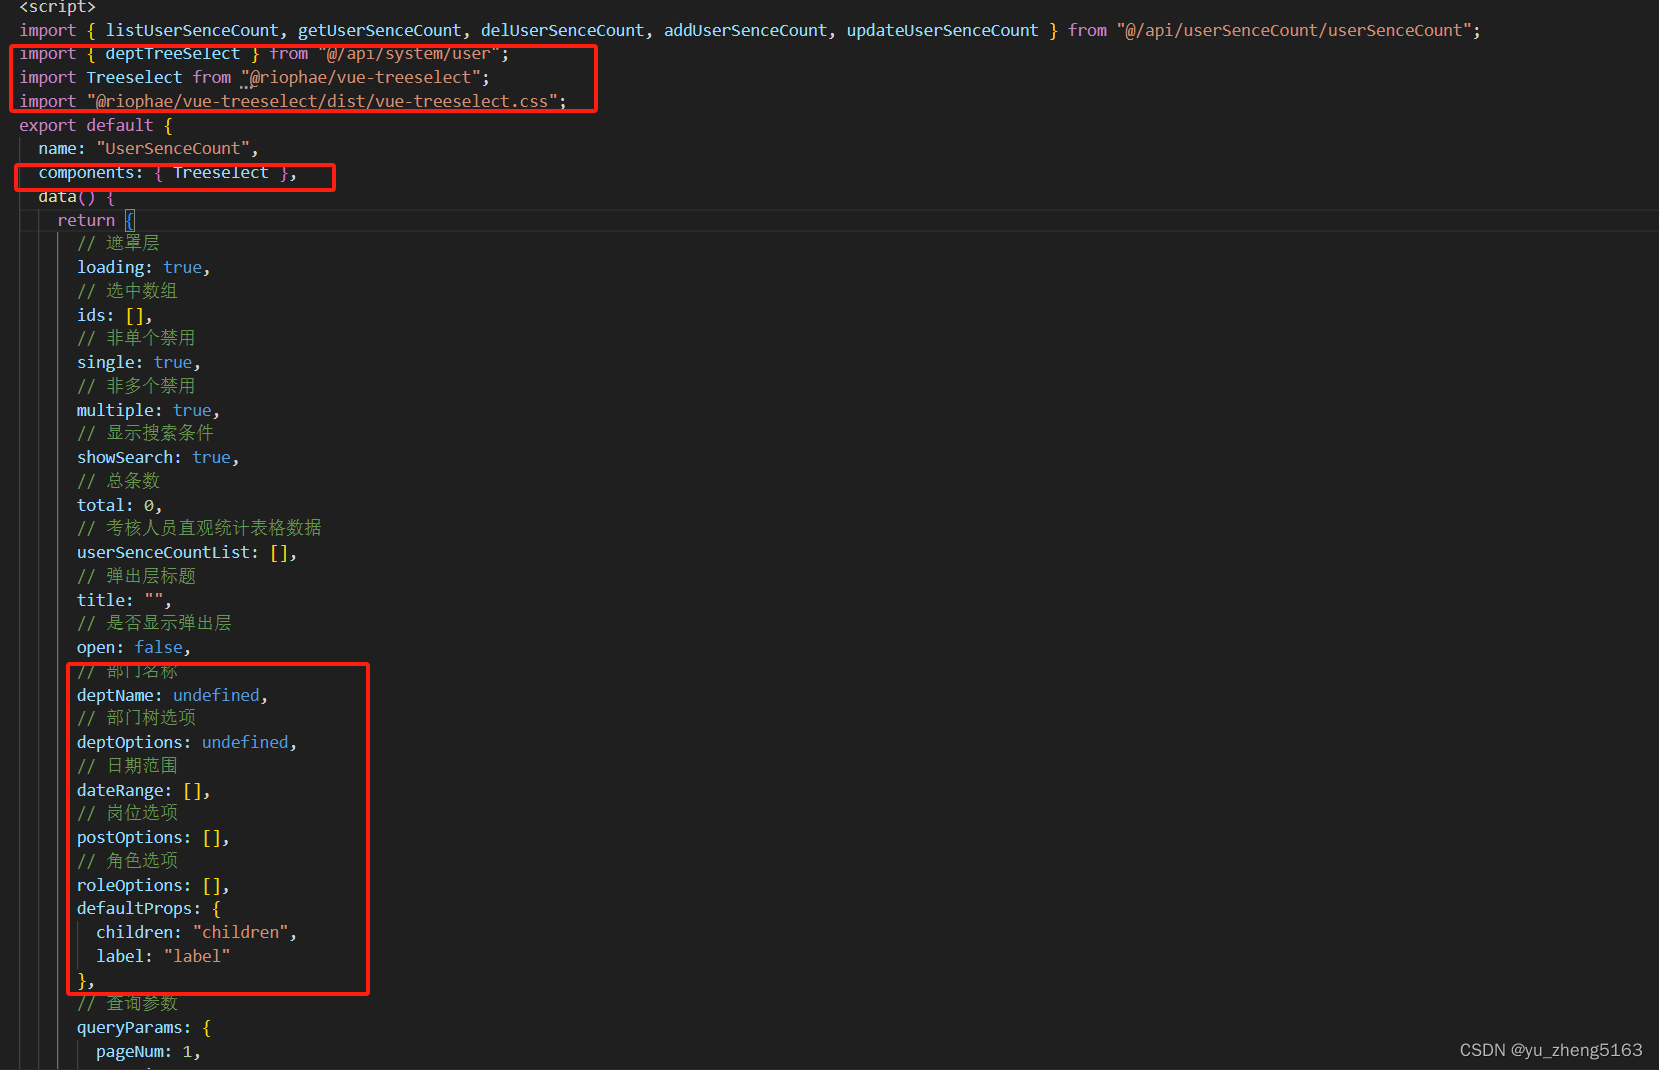Screen dimensions: 1659x1070
Task: Click the addUserSenceCount import name
Action: pyautogui.click(x=745, y=30)
